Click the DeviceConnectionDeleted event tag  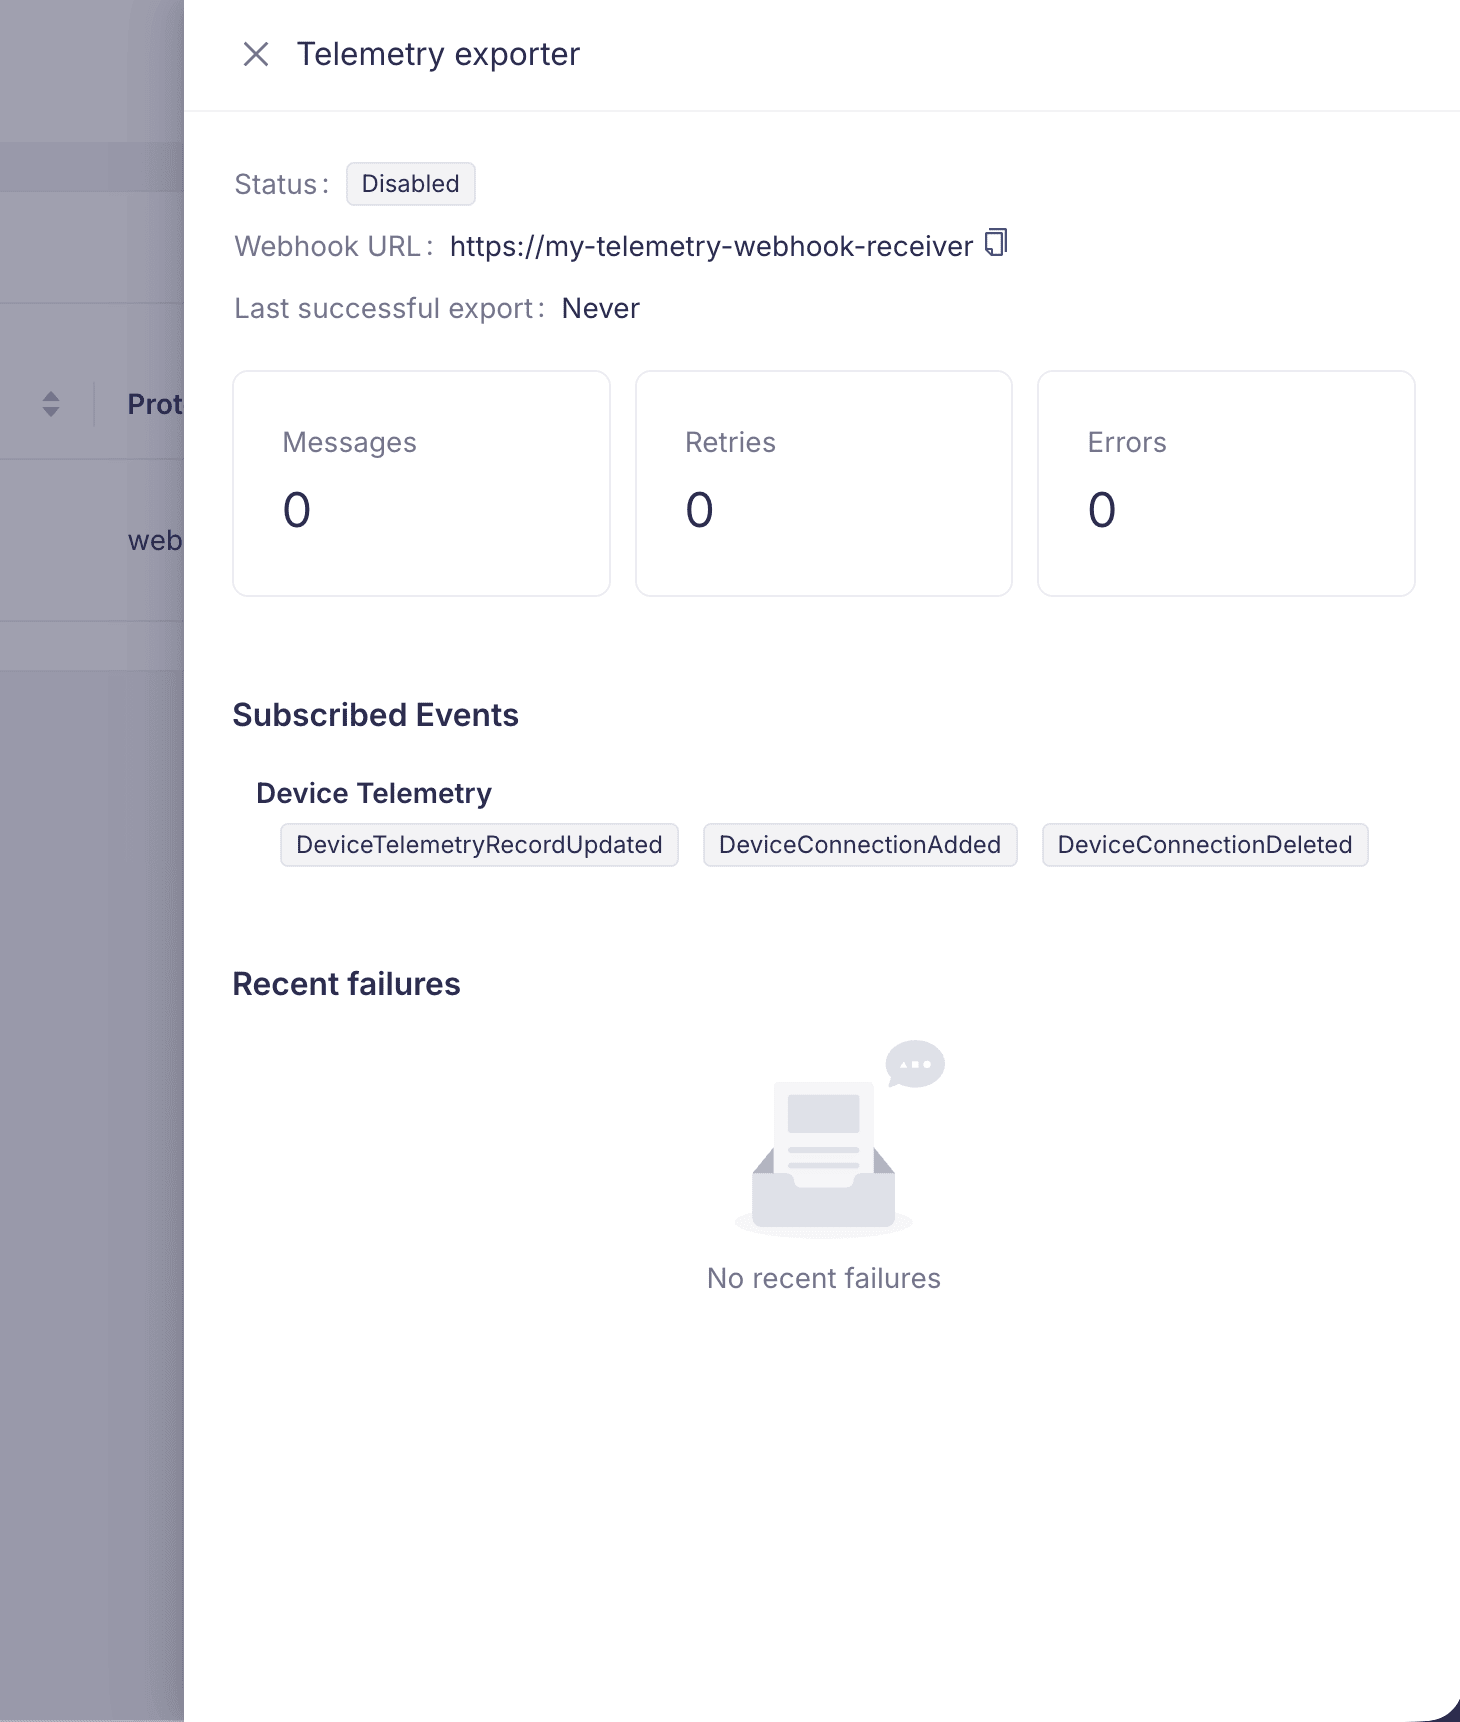(x=1205, y=845)
